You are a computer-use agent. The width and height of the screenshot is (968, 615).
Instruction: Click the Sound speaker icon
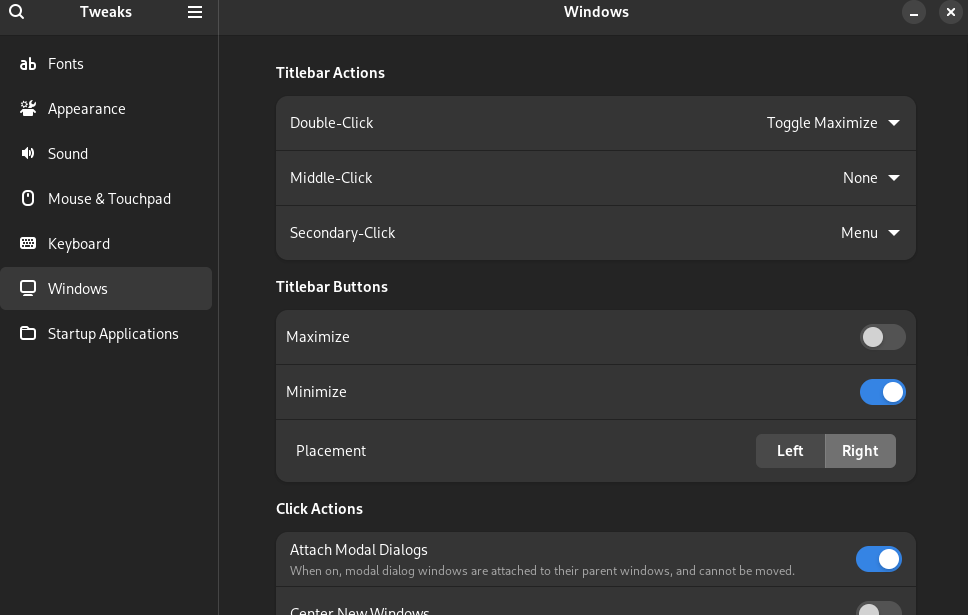(28, 153)
